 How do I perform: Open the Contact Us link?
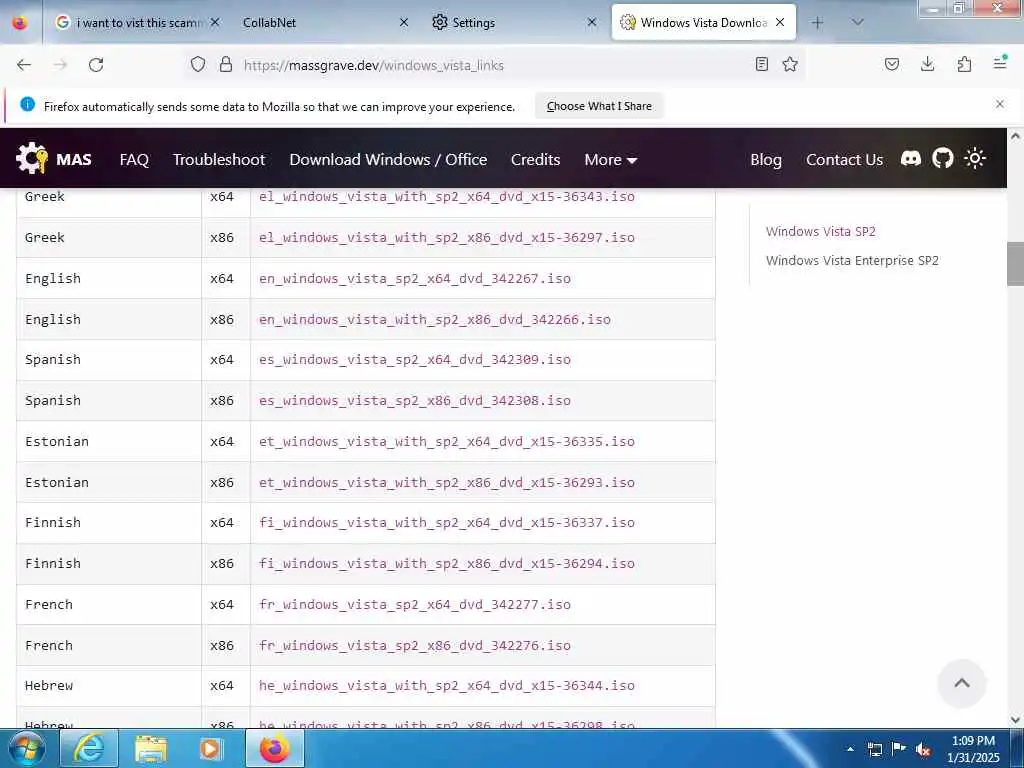tap(844, 159)
